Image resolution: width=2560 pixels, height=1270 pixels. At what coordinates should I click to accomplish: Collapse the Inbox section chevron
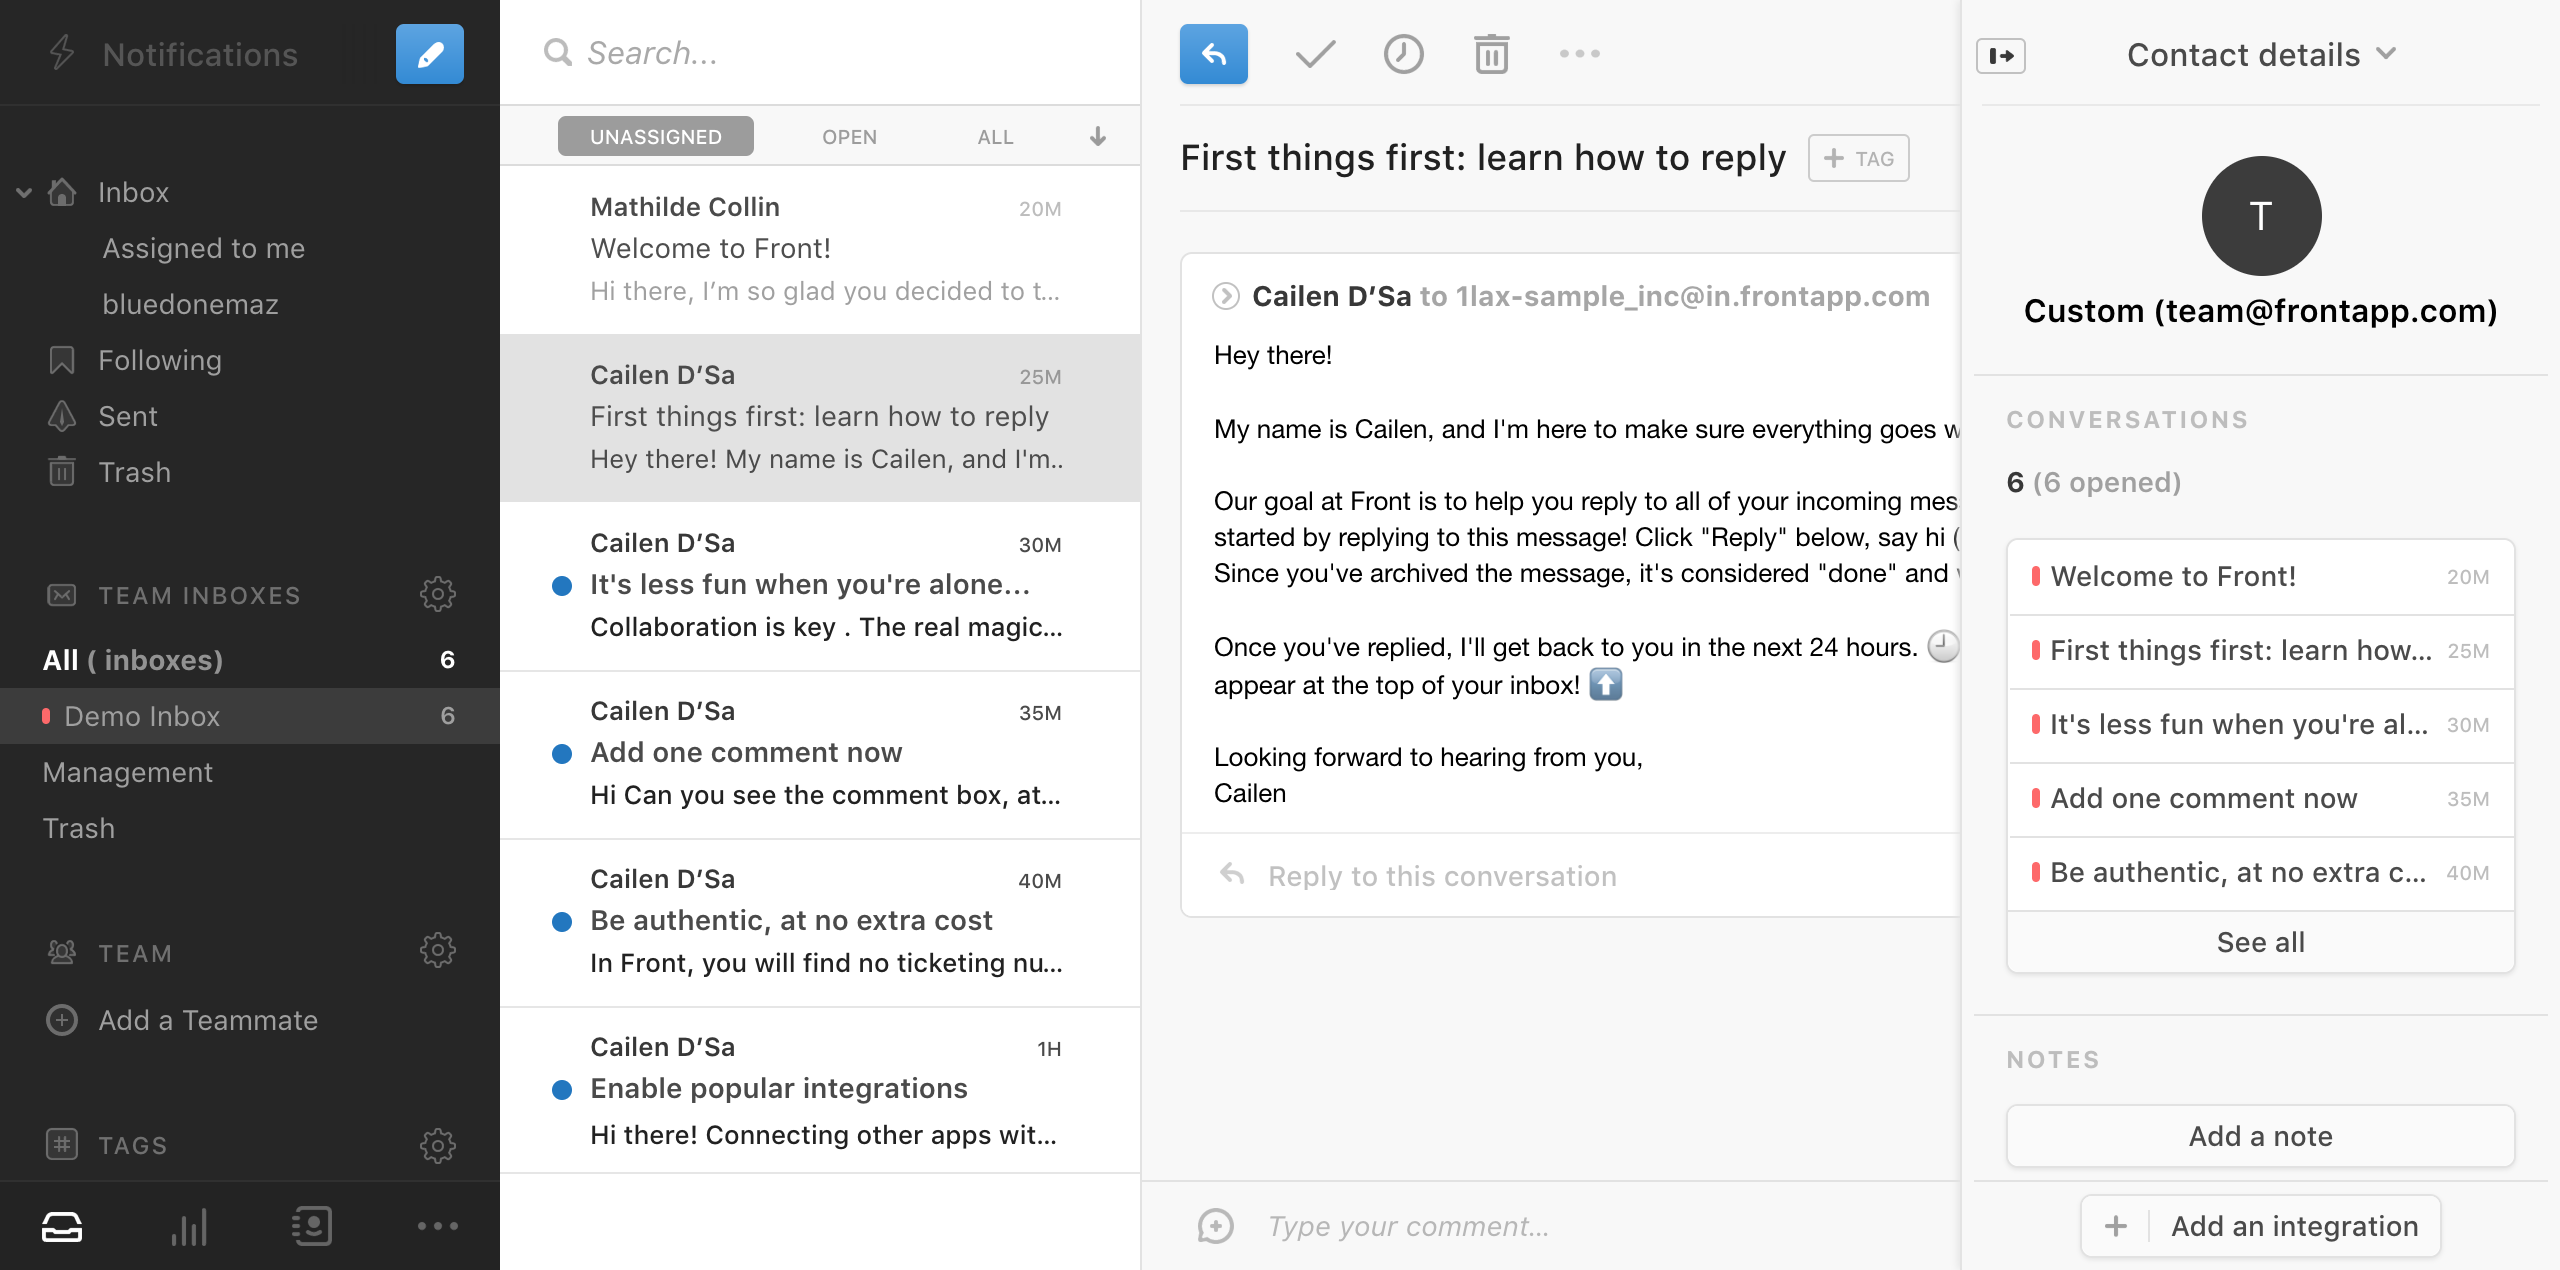[x=22, y=192]
